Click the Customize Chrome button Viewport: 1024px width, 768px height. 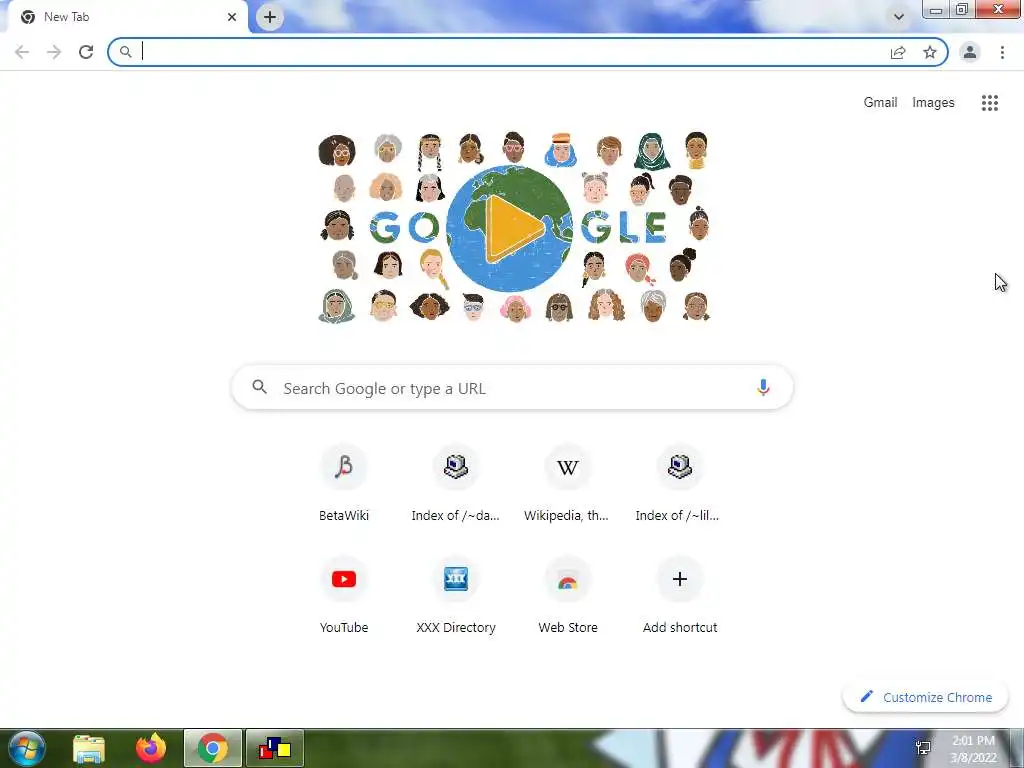[x=925, y=697]
